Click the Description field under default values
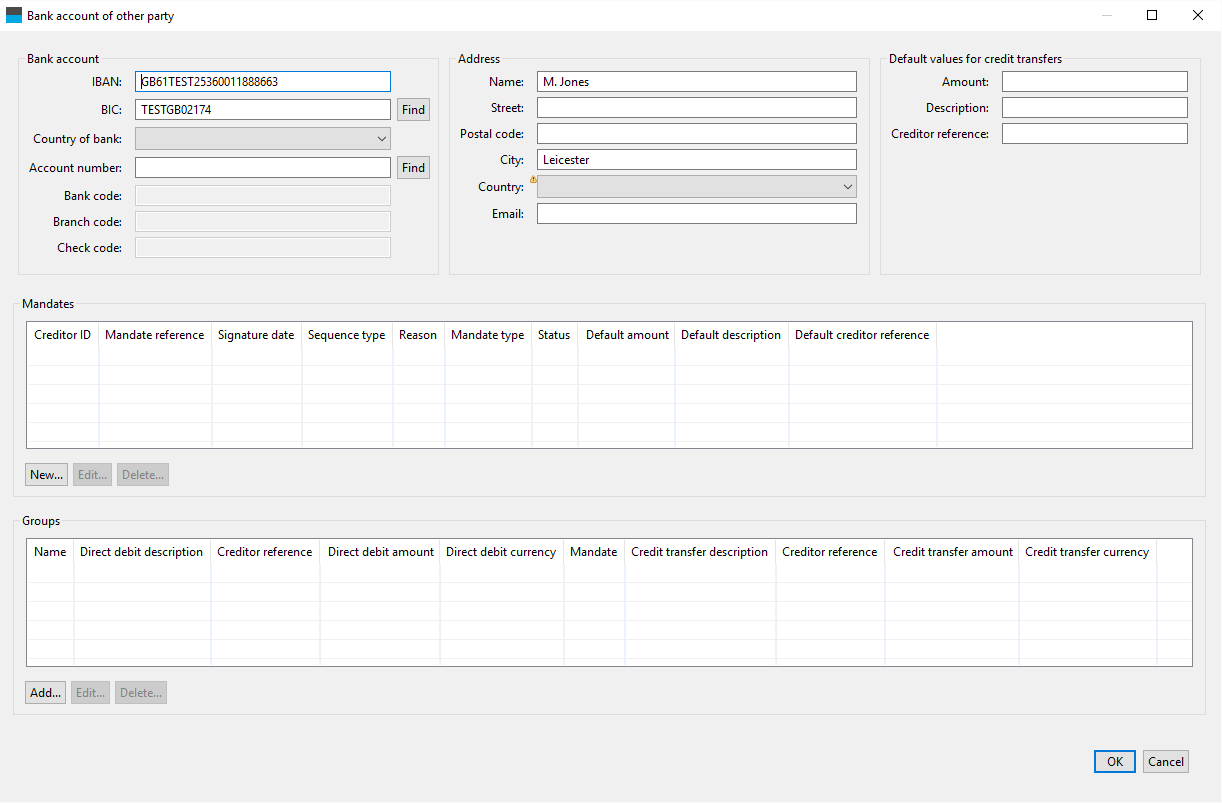Viewport: 1222px width, 803px height. 1095,108
